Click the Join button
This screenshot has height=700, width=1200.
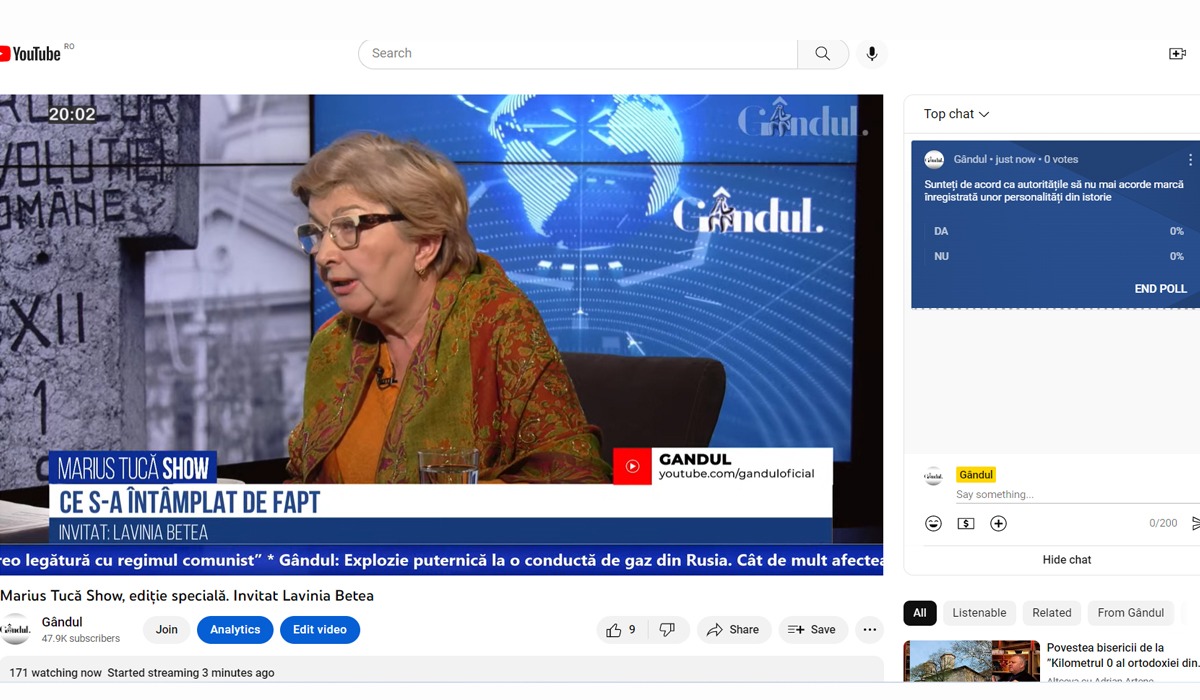(x=167, y=630)
